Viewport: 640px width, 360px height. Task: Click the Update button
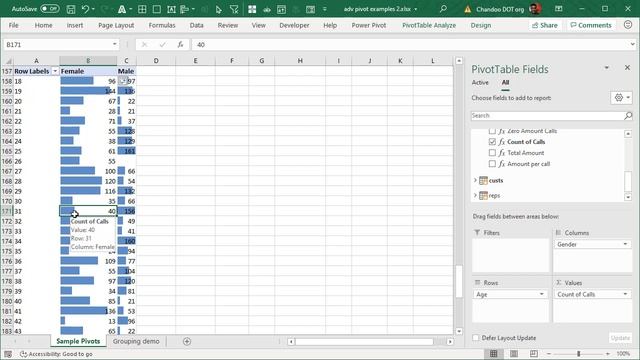click(620, 338)
